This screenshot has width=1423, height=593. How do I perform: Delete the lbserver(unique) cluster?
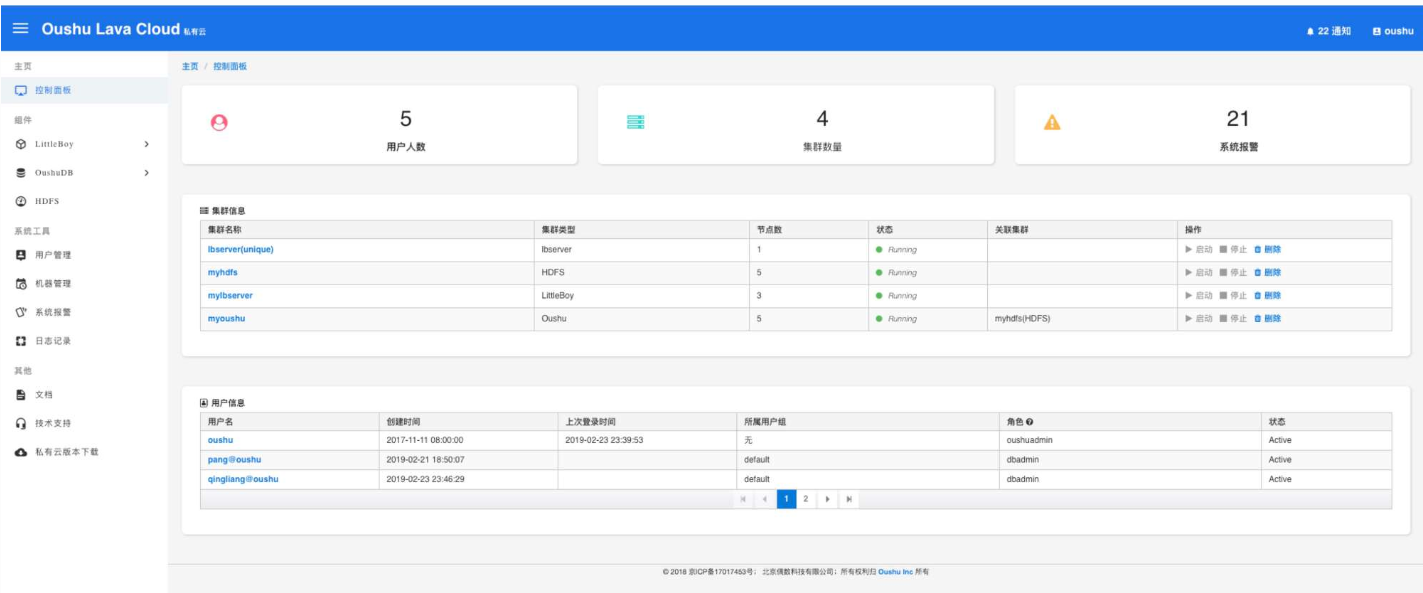(1267, 249)
